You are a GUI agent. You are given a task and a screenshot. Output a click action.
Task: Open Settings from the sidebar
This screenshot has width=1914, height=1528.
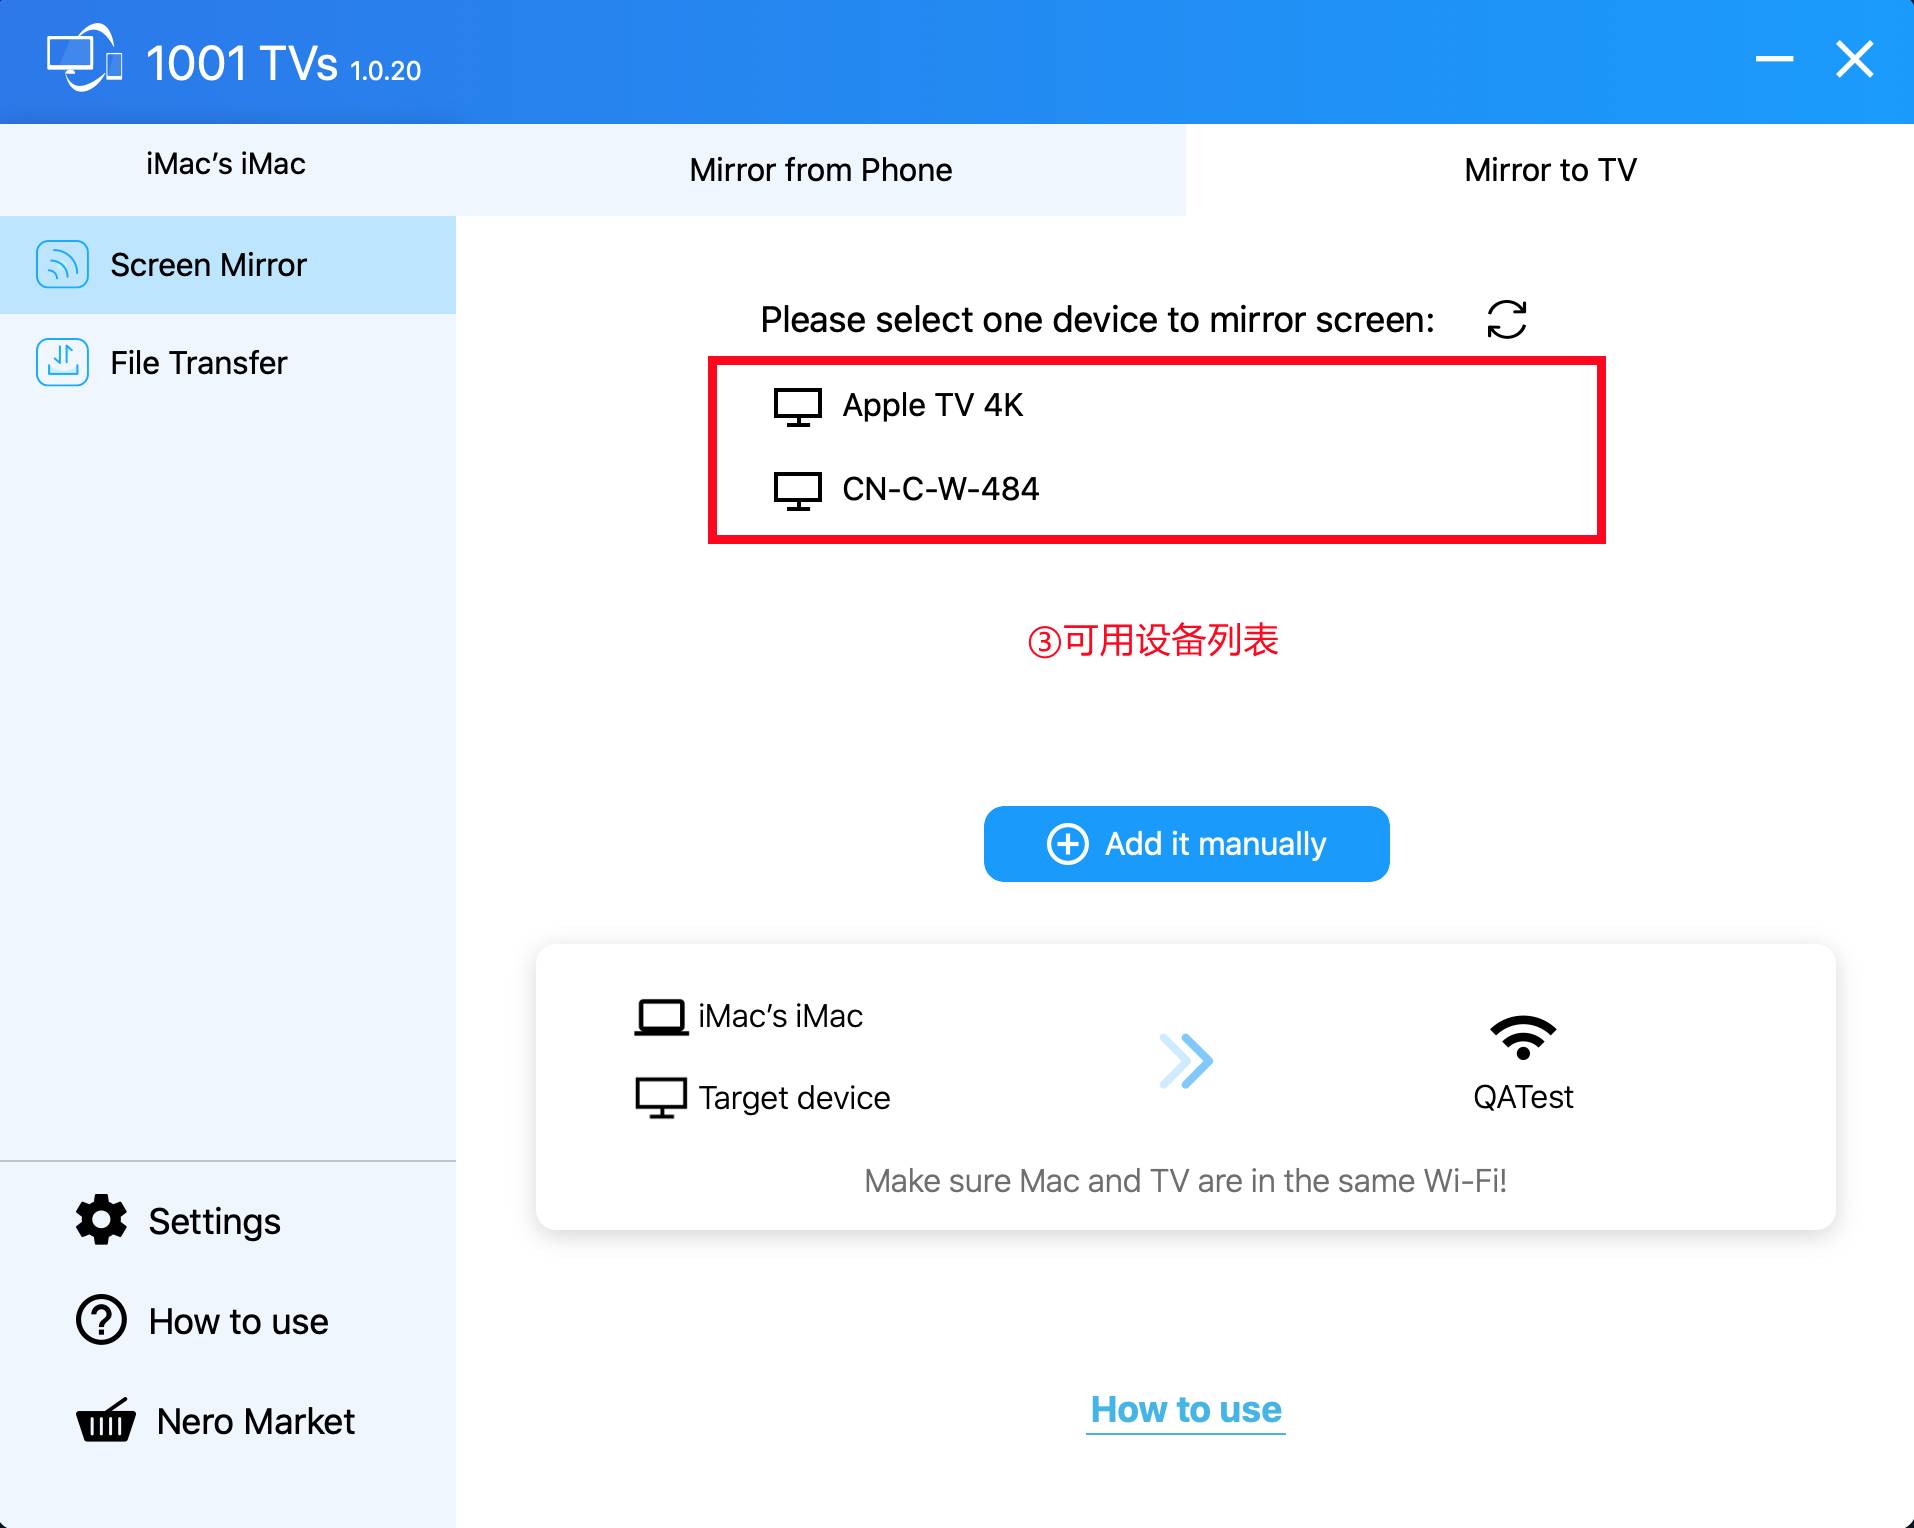(179, 1221)
